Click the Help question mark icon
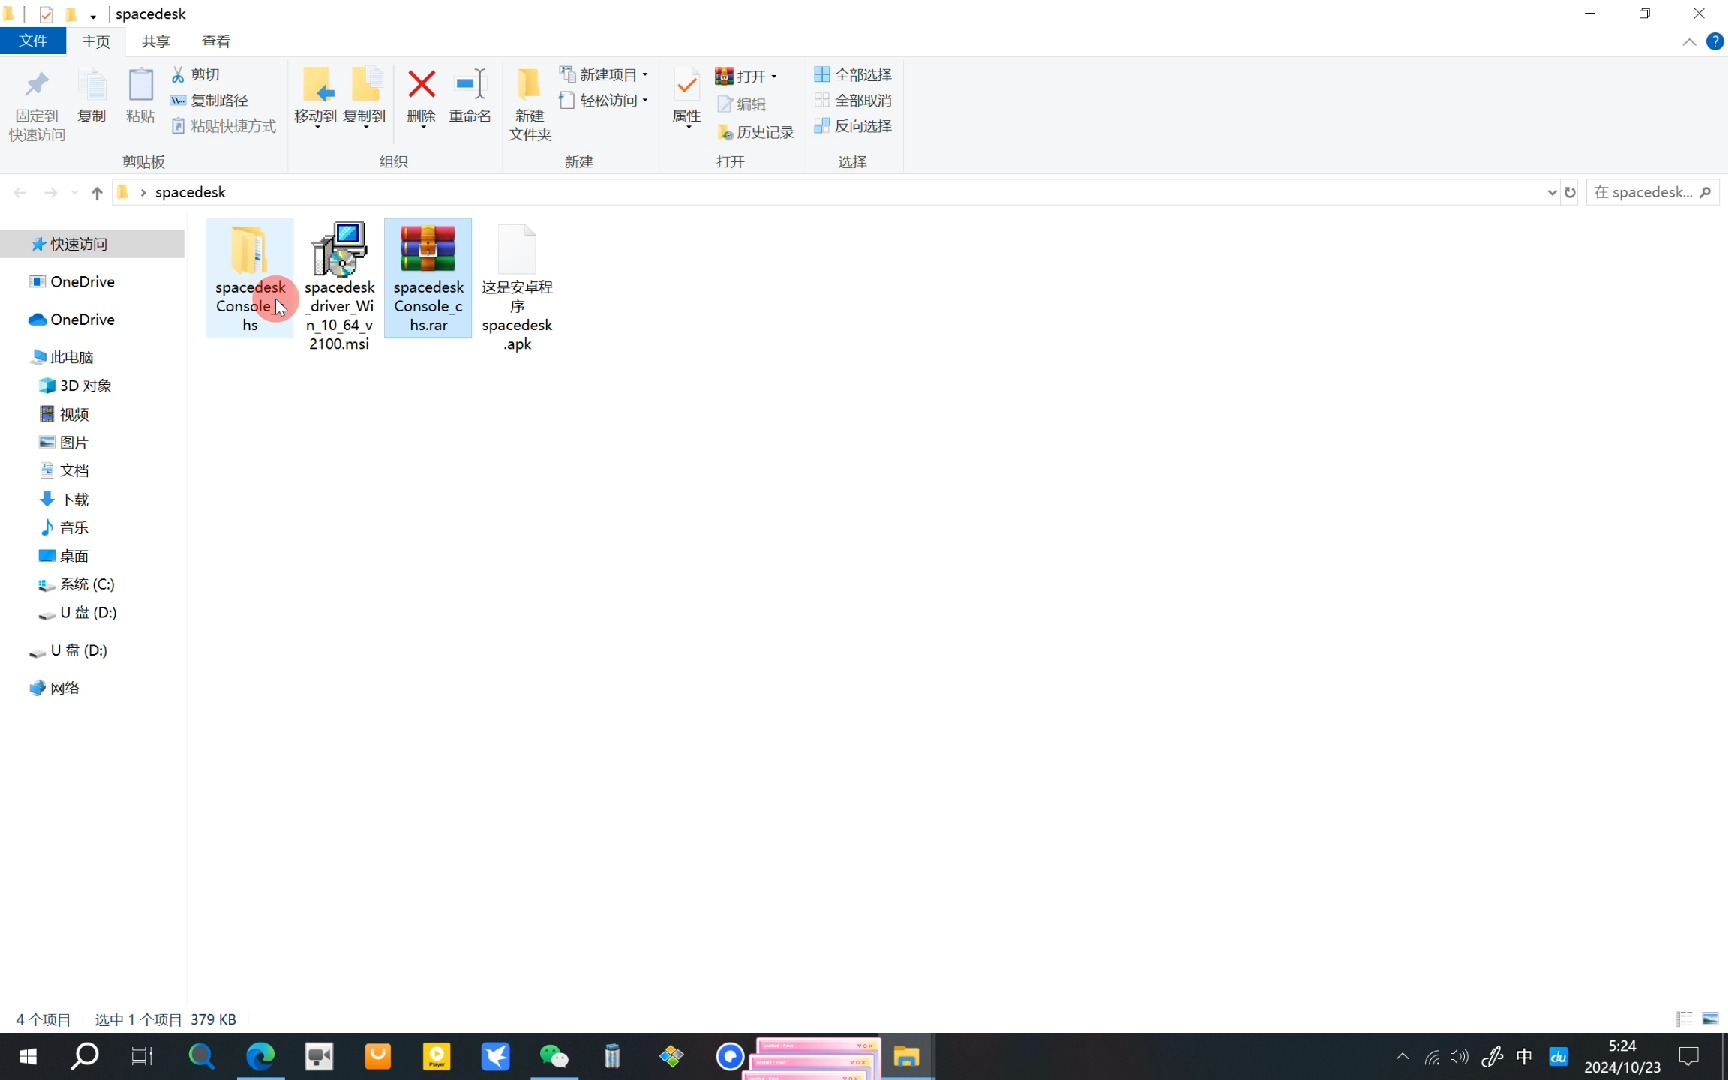The width and height of the screenshot is (1728, 1080). pos(1714,41)
